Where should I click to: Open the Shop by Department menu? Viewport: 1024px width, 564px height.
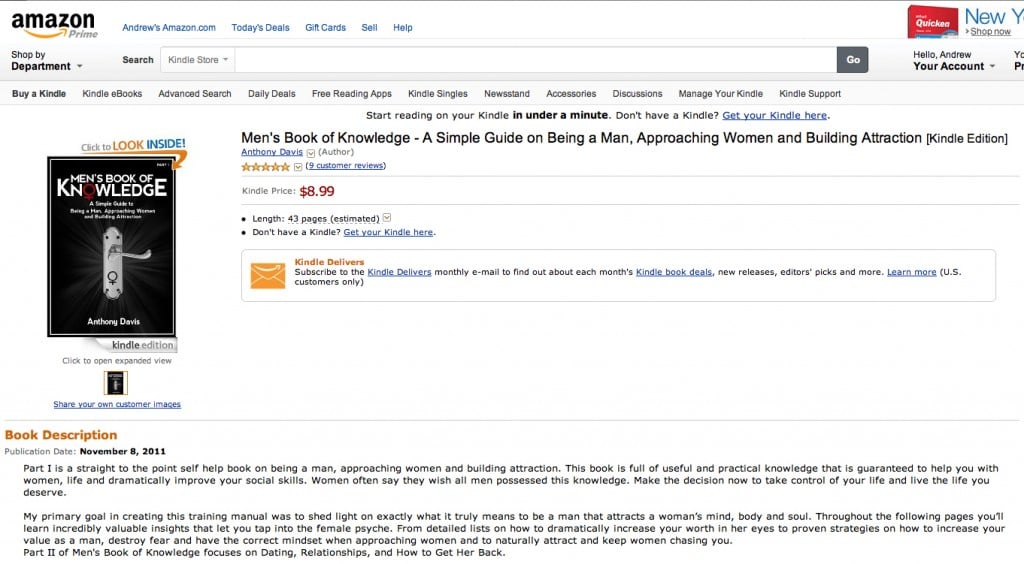(x=46, y=61)
